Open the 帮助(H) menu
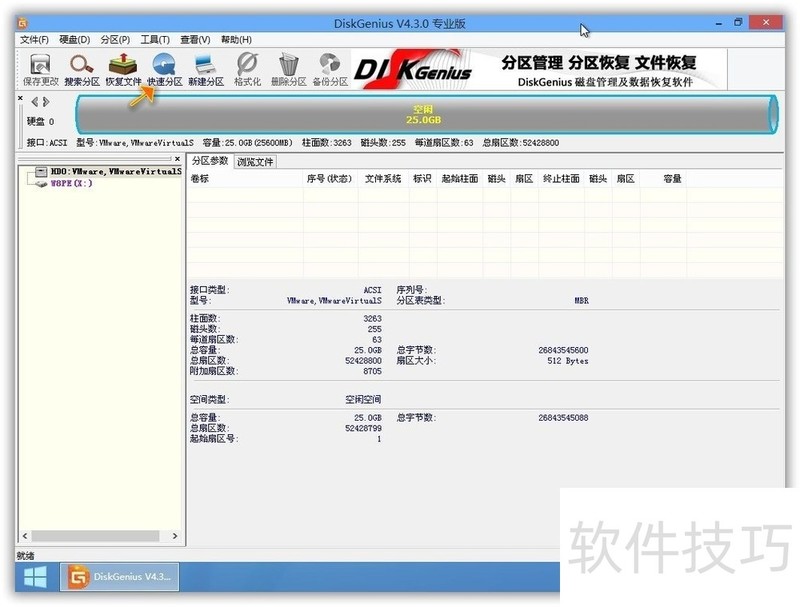Screen dimensions: 800x607 (x=236, y=40)
